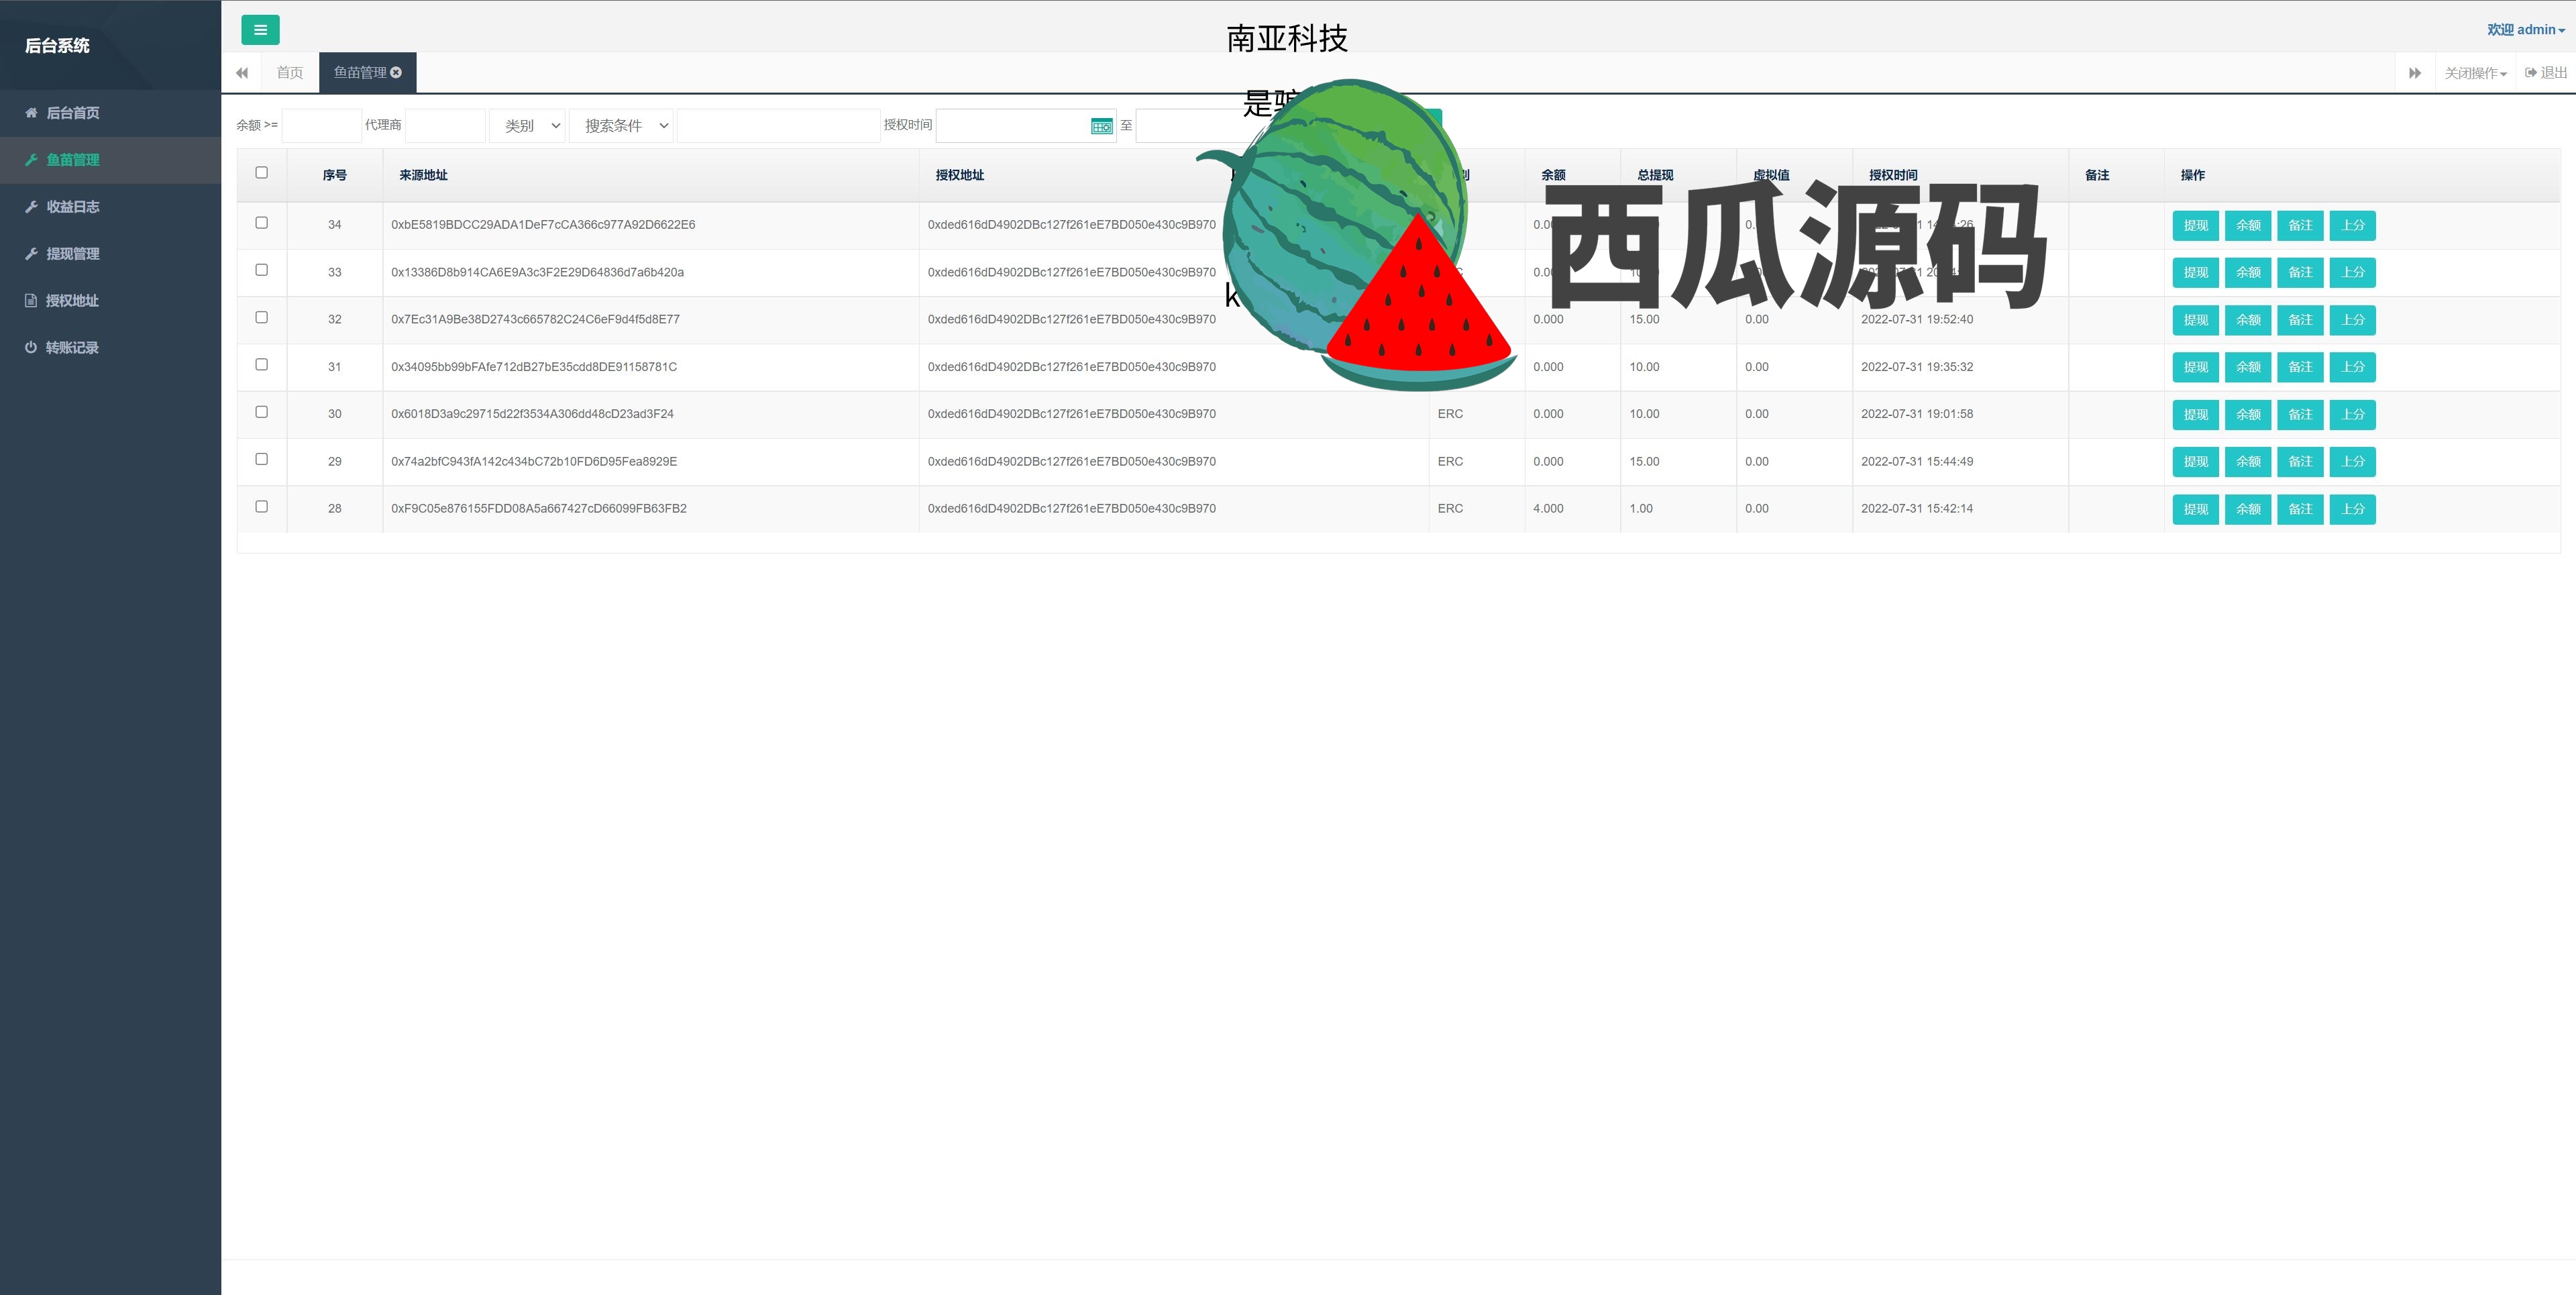Click 提现 button for row 31
Image resolution: width=2576 pixels, height=1295 pixels.
[x=2196, y=367]
